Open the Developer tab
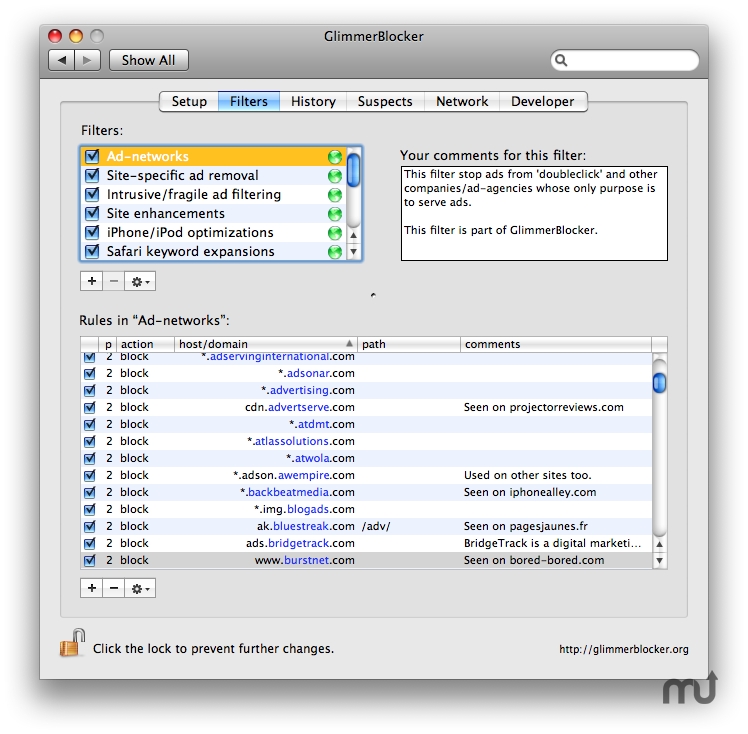 pyautogui.click(x=543, y=102)
